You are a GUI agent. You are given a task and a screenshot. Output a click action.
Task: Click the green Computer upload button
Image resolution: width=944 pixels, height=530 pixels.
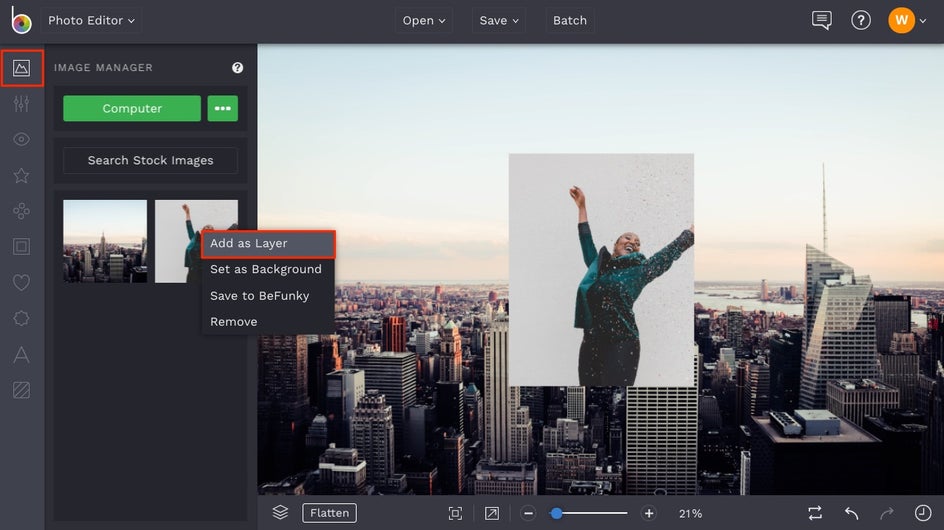[132, 108]
